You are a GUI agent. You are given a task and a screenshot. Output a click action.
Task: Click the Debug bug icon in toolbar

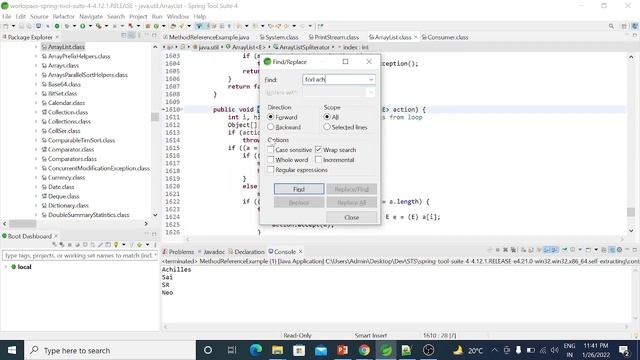66,26
